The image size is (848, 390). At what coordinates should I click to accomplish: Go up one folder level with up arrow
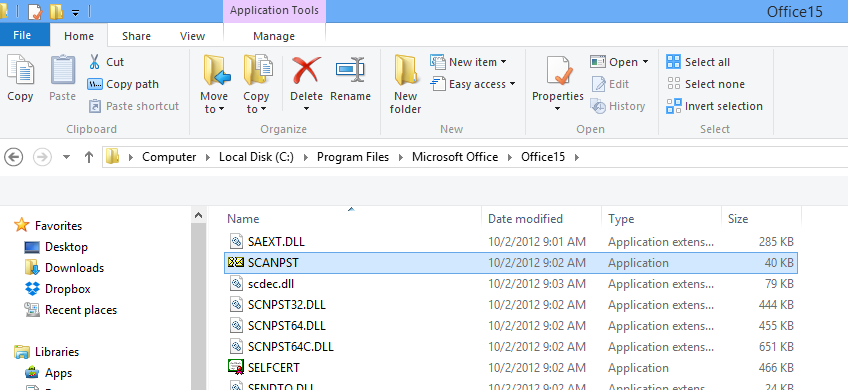pos(89,157)
